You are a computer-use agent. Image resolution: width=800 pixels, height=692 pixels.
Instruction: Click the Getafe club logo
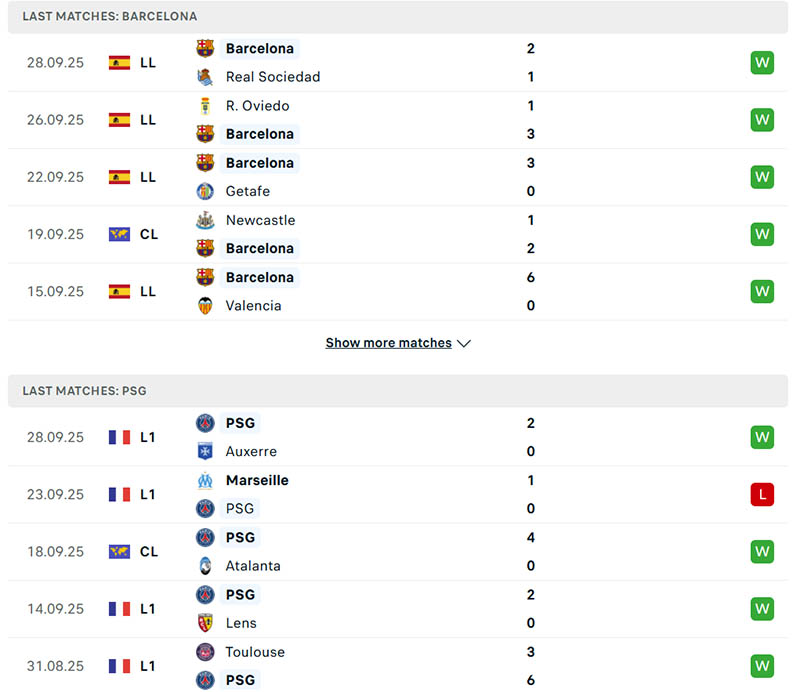click(204, 191)
